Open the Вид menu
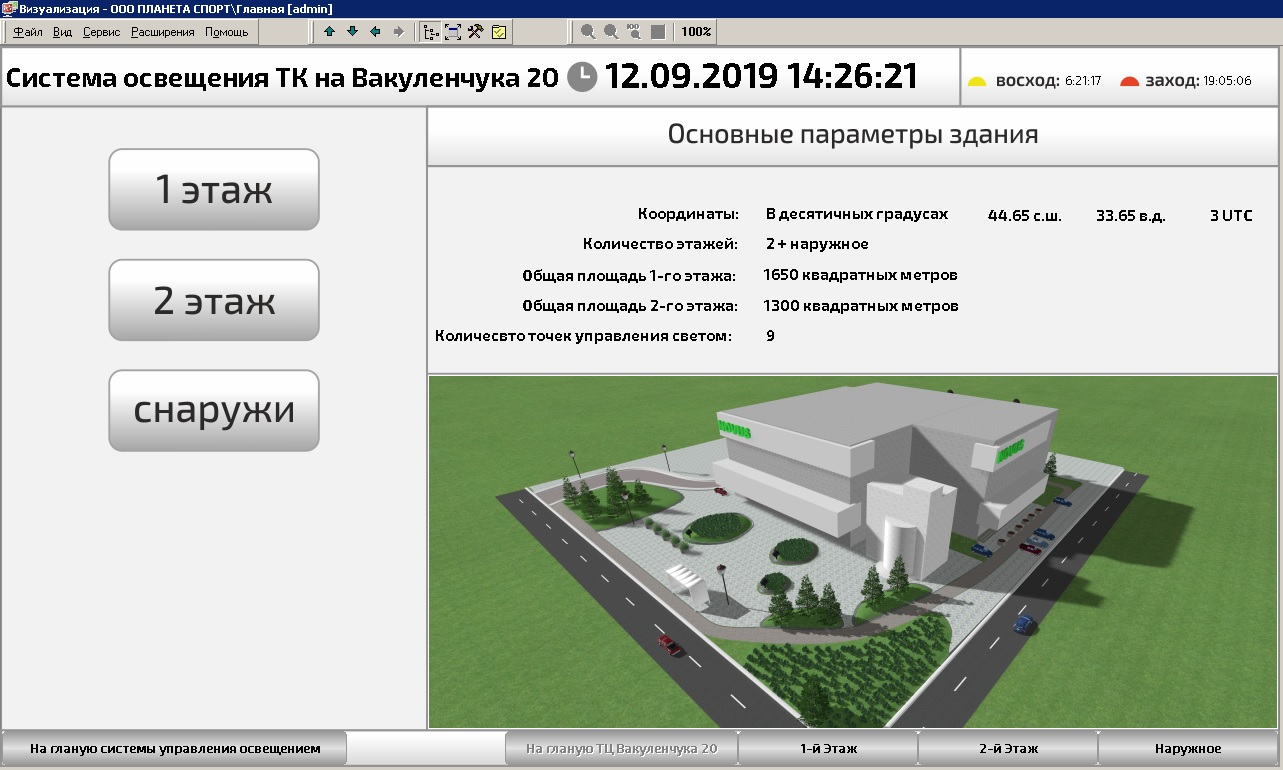The height and width of the screenshot is (770, 1283). [x=62, y=32]
